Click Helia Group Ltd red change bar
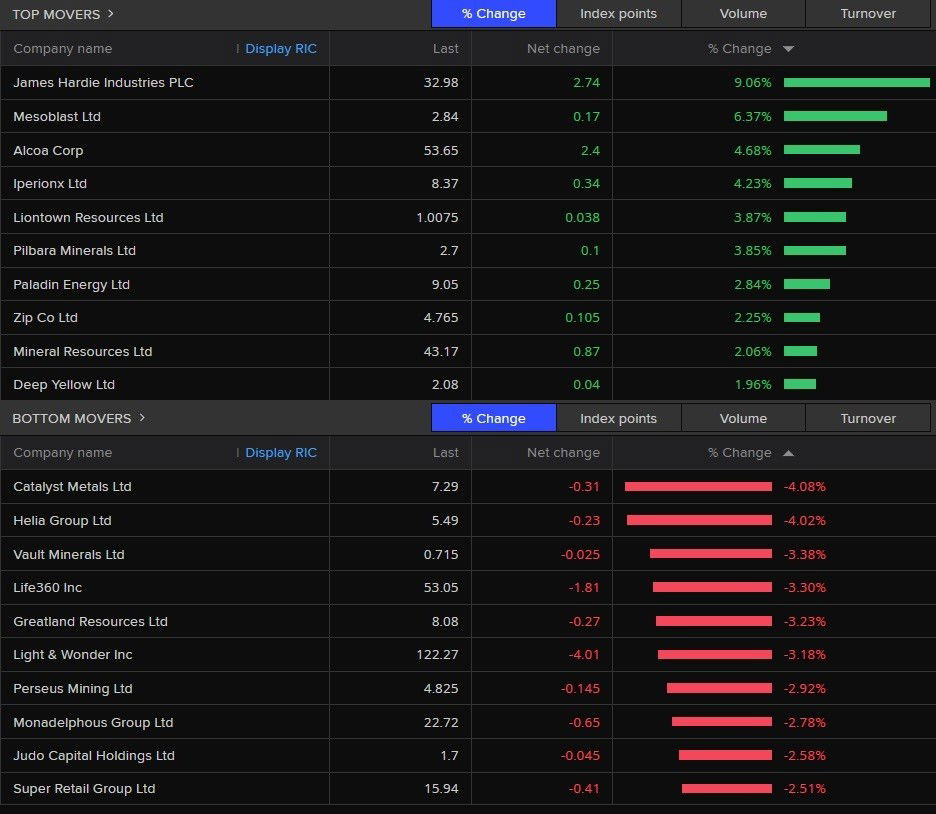The image size is (936, 814). tap(699, 520)
